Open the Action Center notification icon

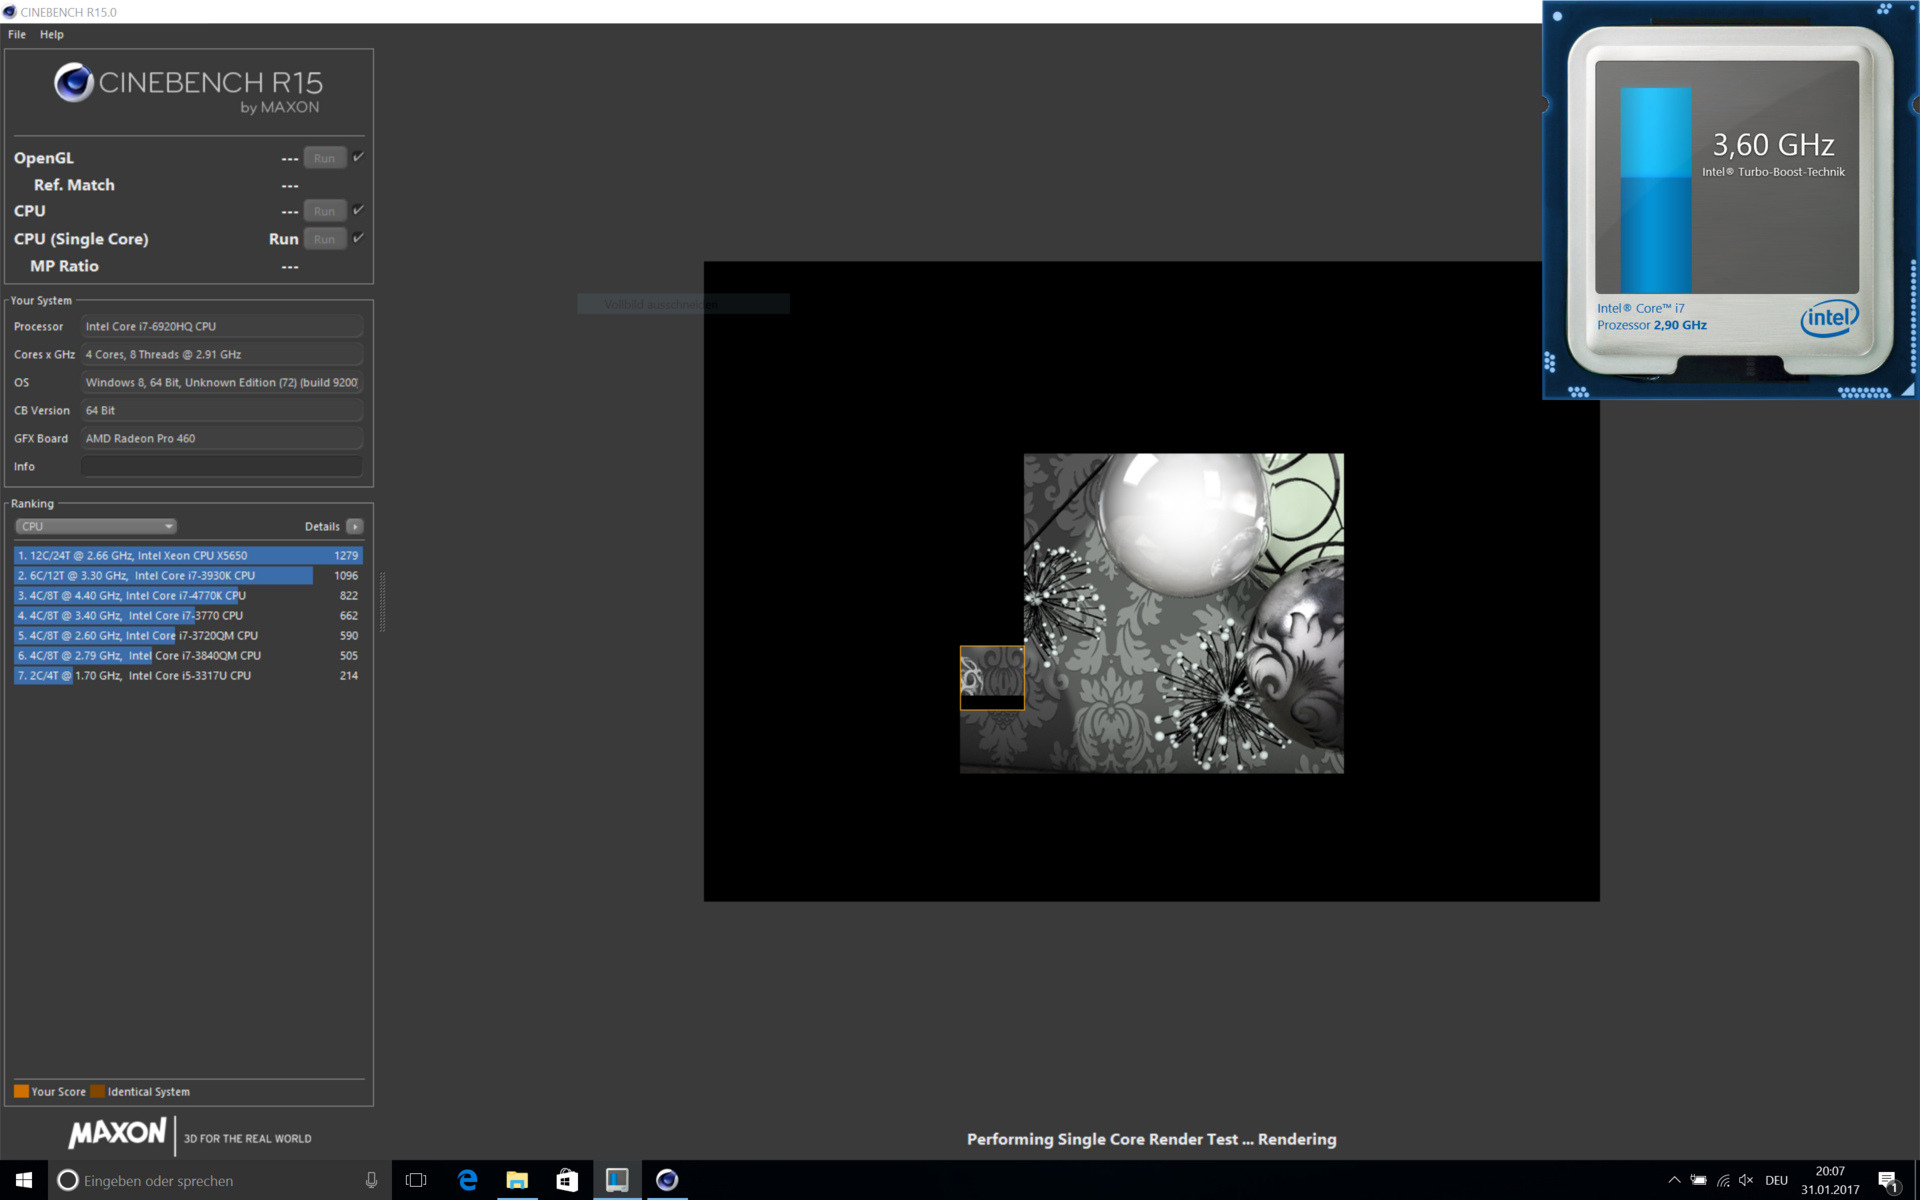(x=1887, y=1180)
